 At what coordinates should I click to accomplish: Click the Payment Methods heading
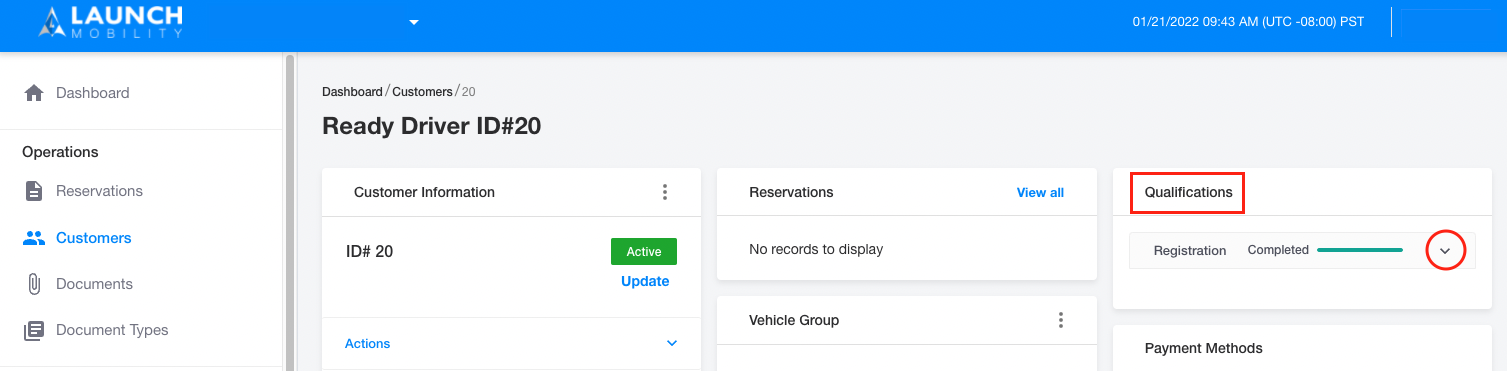(x=1204, y=348)
